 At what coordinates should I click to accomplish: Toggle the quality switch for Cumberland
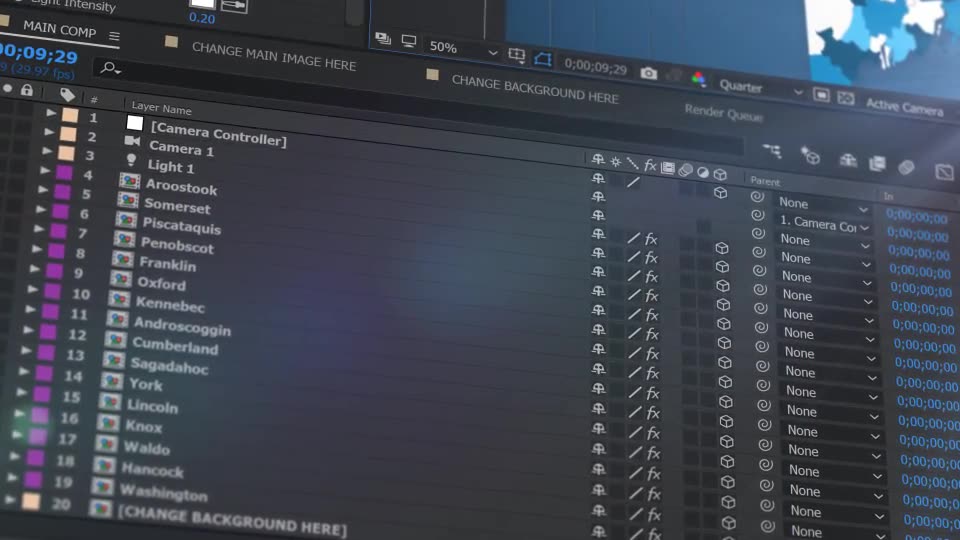coord(634,392)
